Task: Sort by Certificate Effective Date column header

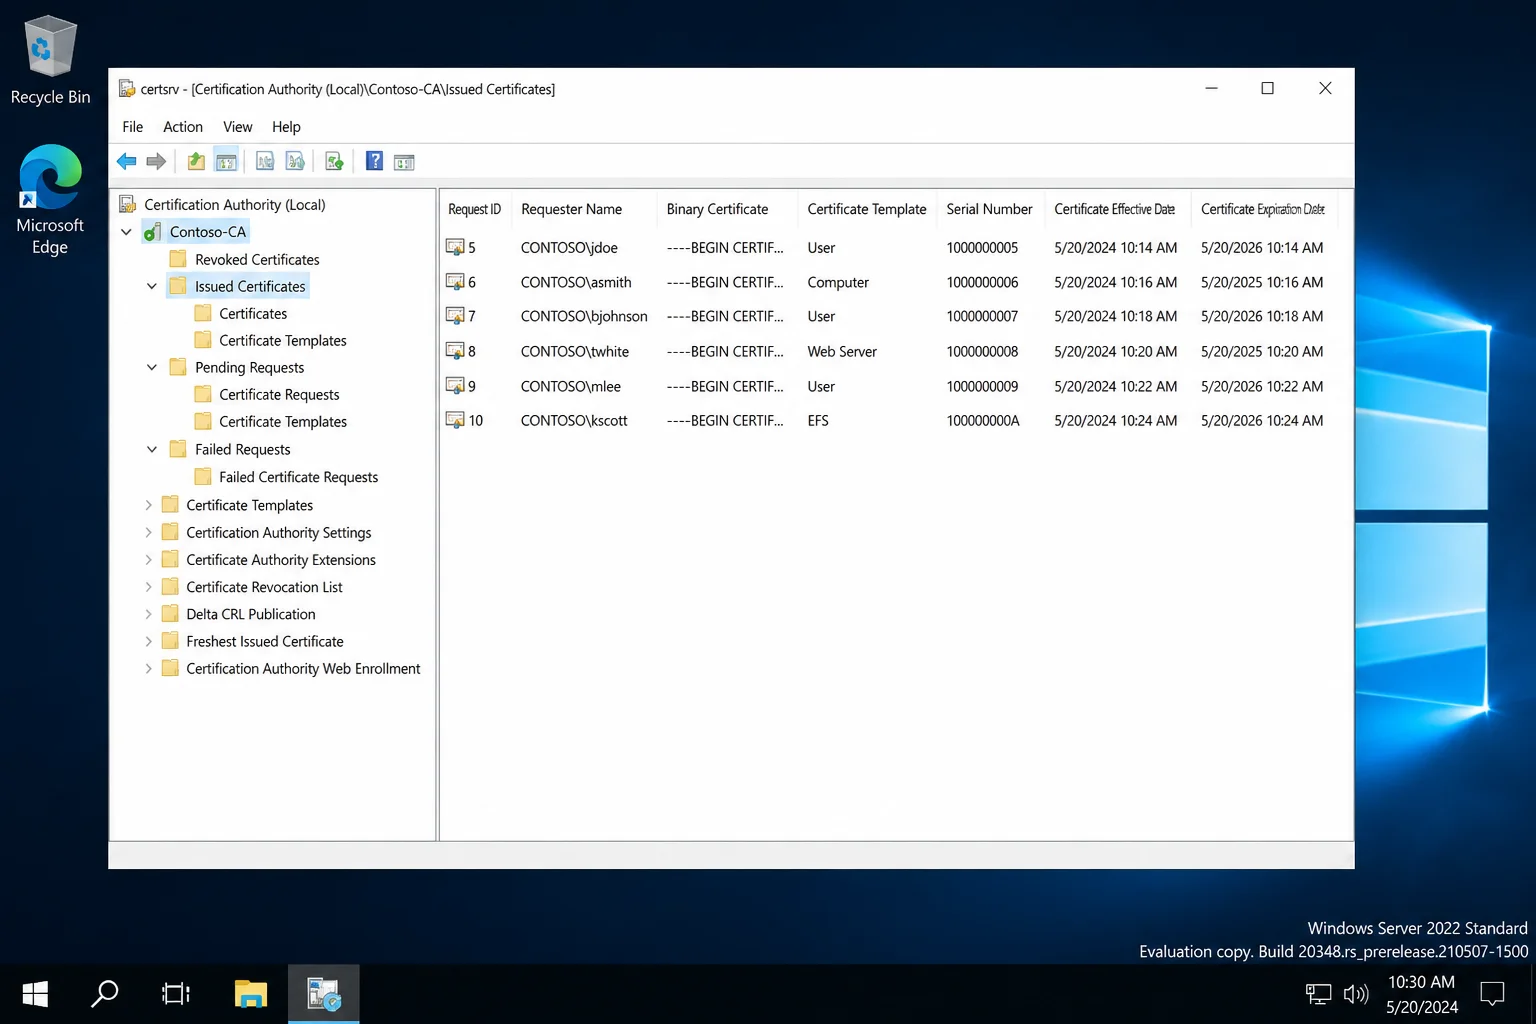Action: [x=1117, y=209]
